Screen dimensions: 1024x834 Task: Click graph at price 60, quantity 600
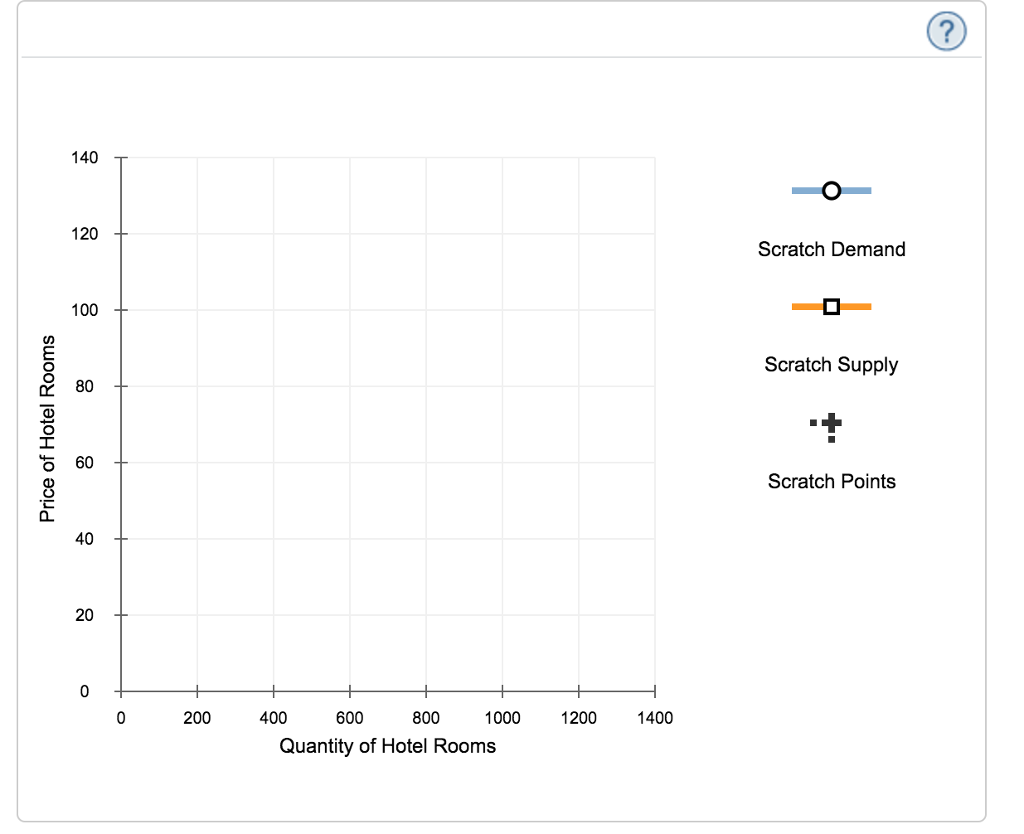tap(350, 463)
